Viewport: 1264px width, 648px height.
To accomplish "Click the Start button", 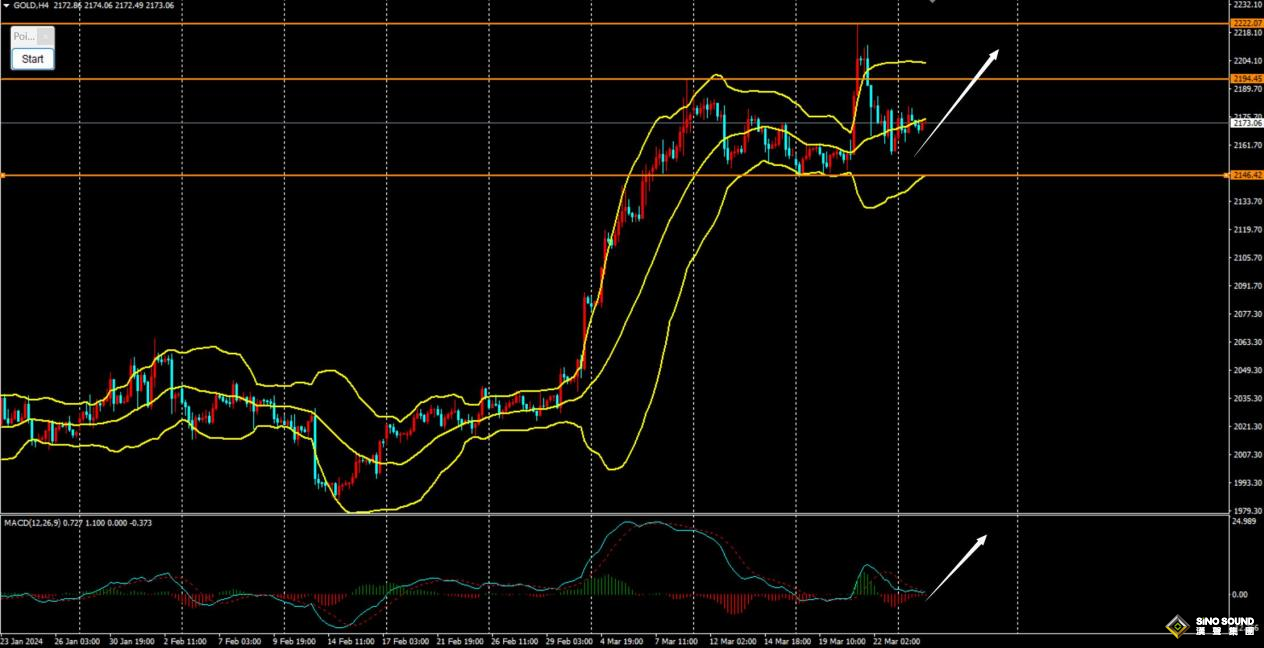I will click(x=32, y=59).
